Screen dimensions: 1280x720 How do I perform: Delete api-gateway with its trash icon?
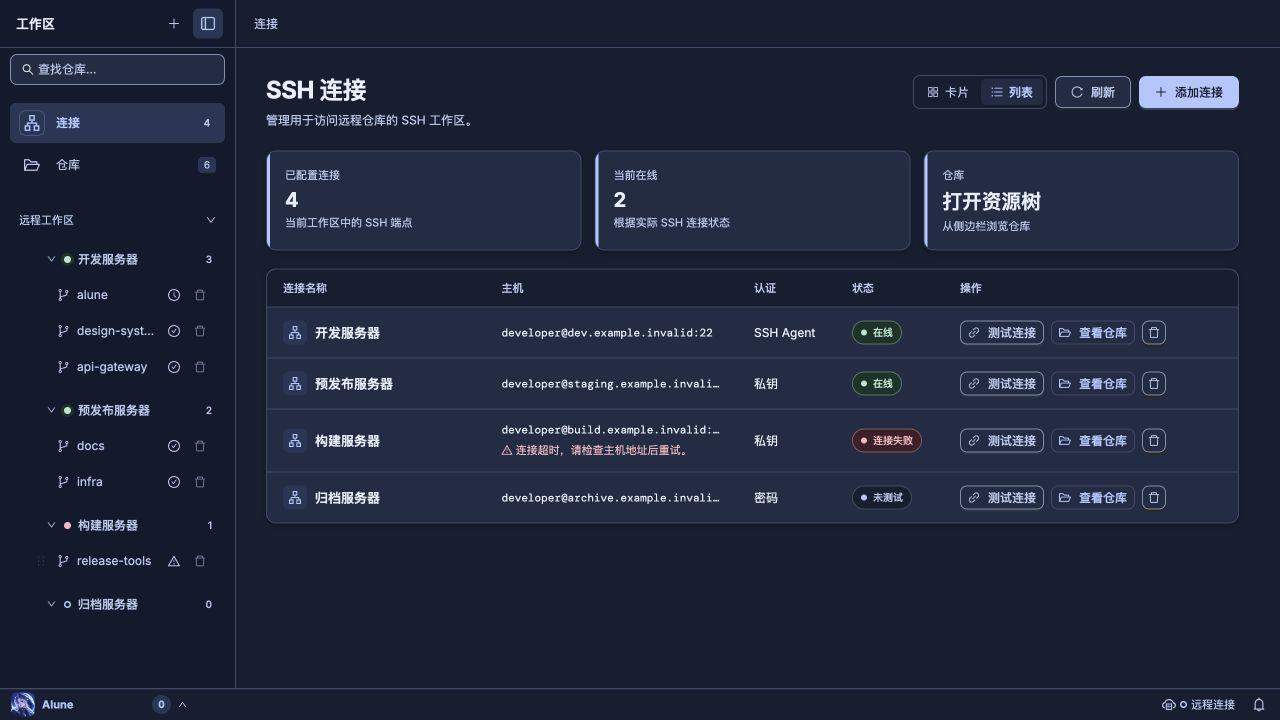(x=200, y=367)
